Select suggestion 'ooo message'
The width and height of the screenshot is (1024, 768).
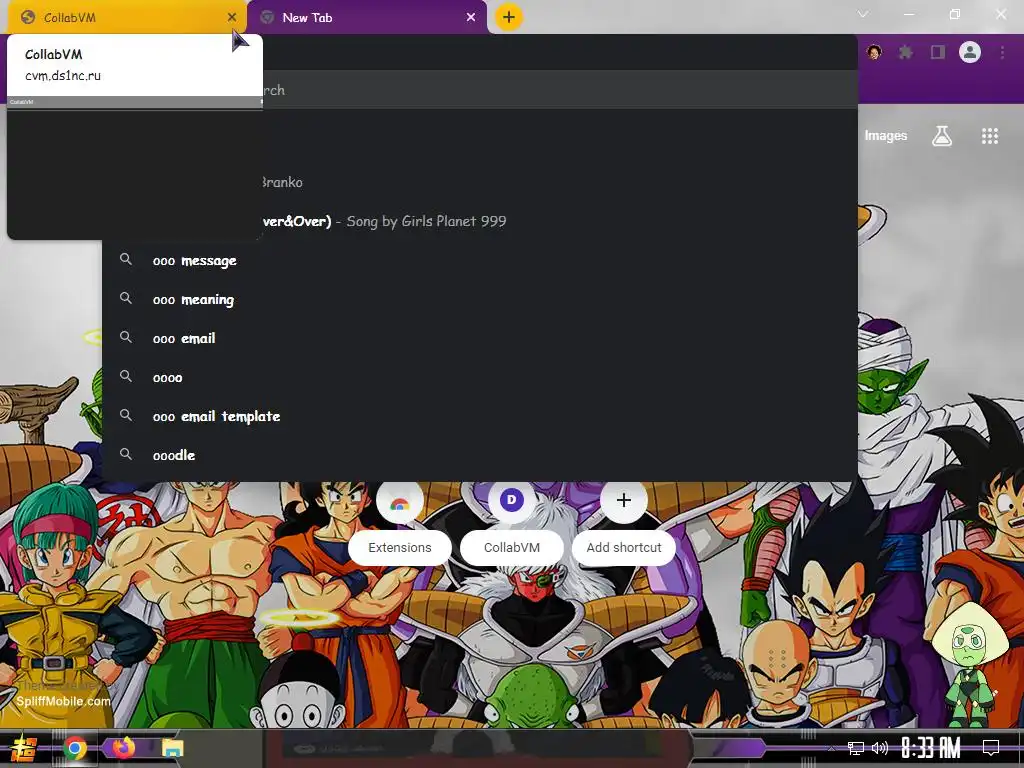[479, 261]
